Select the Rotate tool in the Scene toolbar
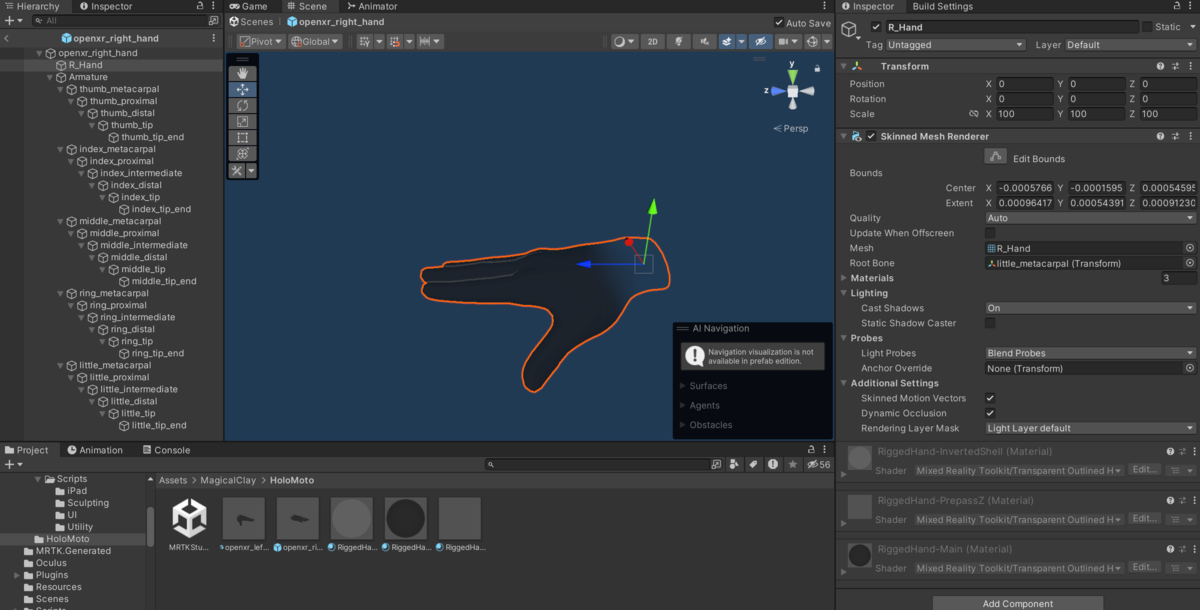The width and height of the screenshot is (1200, 610). (241, 106)
